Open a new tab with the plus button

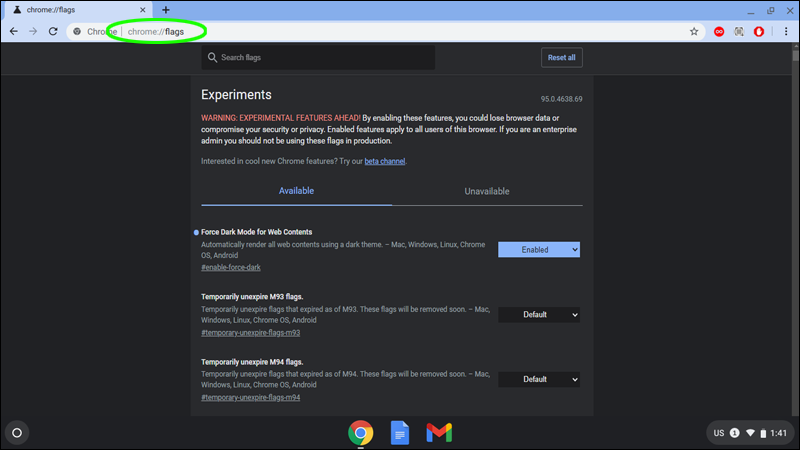(166, 10)
